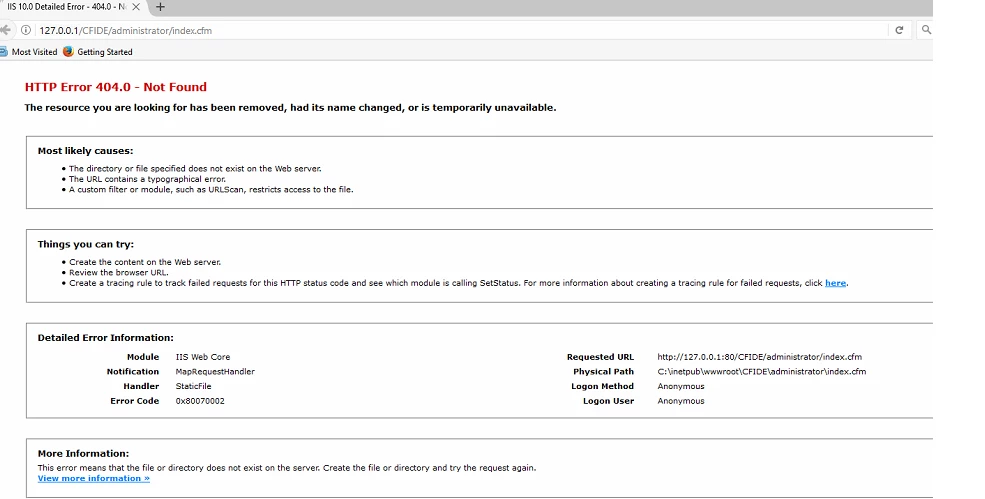Viewport: 985px width, 499px height.
Task: Click the Firefox icon beside Getting Started
Action: (68, 52)
